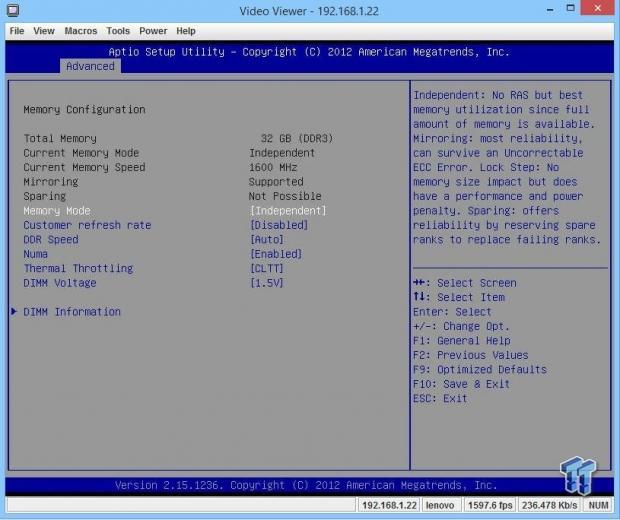620x520 pixels.
Task: Click the NUM lock indicator
Action: (x=598, y=505)
